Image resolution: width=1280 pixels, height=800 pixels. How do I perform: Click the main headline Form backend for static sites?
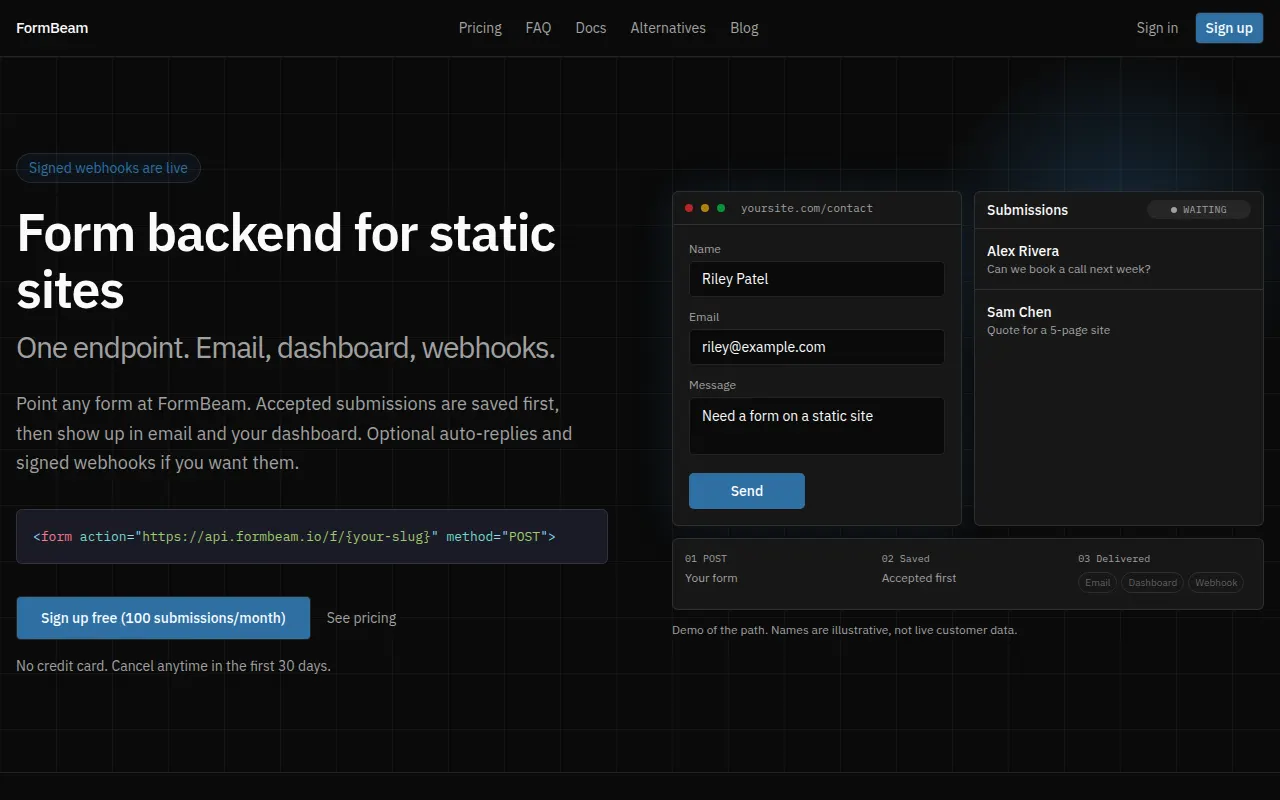coord(287,262)
